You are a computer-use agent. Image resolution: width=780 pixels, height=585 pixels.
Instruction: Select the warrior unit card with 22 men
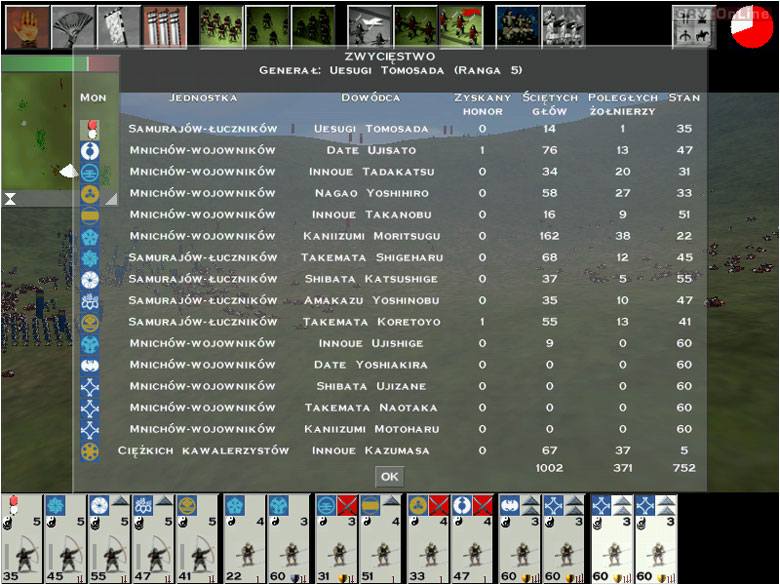point(244,538)
